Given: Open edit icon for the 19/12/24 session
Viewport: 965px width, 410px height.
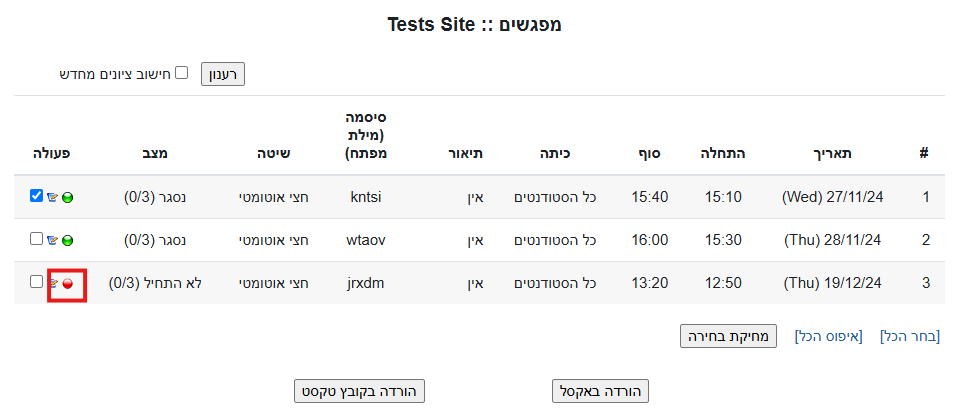Looking at the screenshot, I should 53,284.
